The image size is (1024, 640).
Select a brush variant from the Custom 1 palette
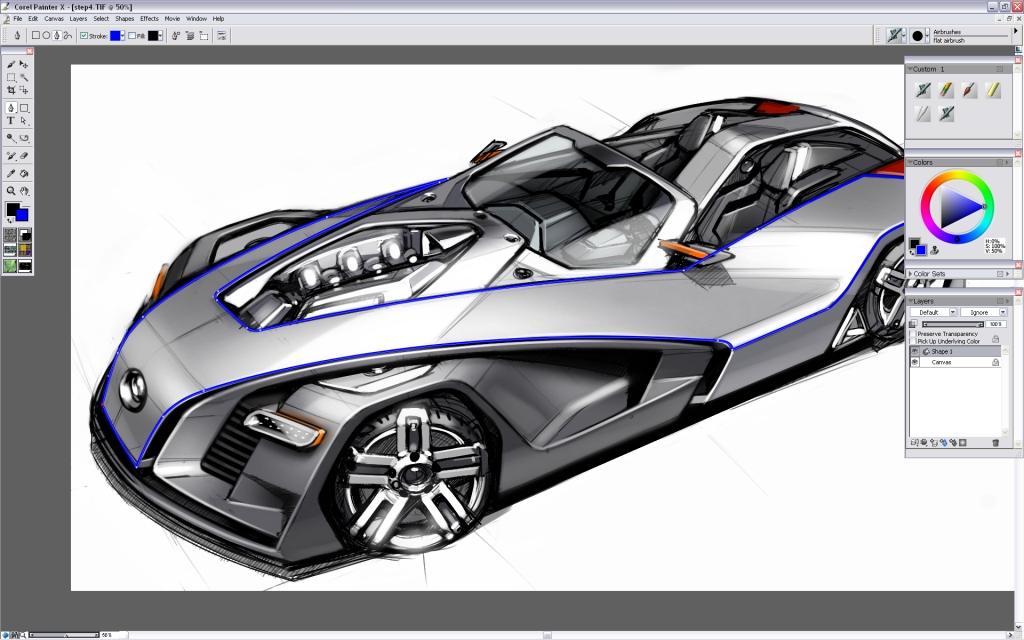(x=925, y=90)
